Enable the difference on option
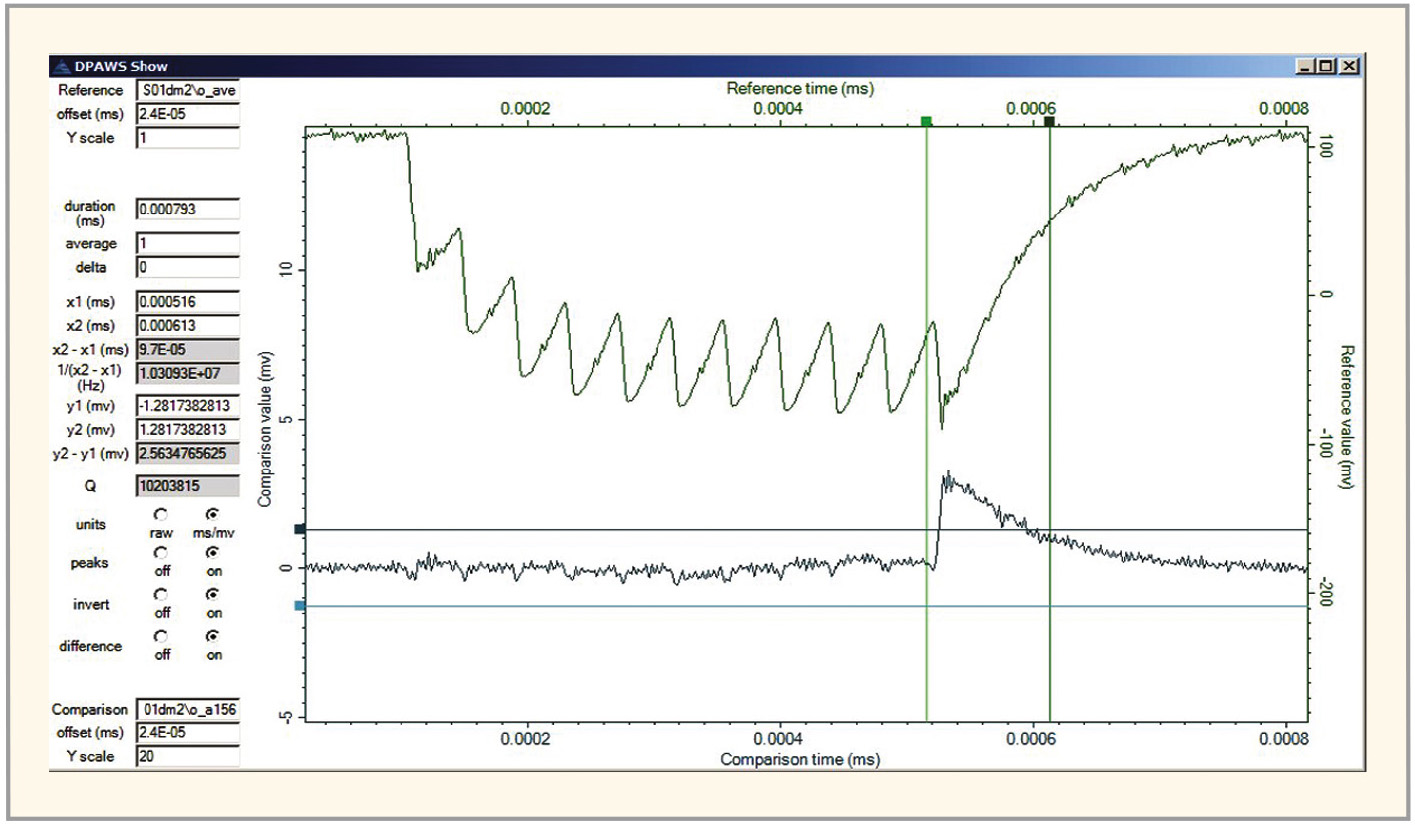1415x825 pixels. click(211, 635)
